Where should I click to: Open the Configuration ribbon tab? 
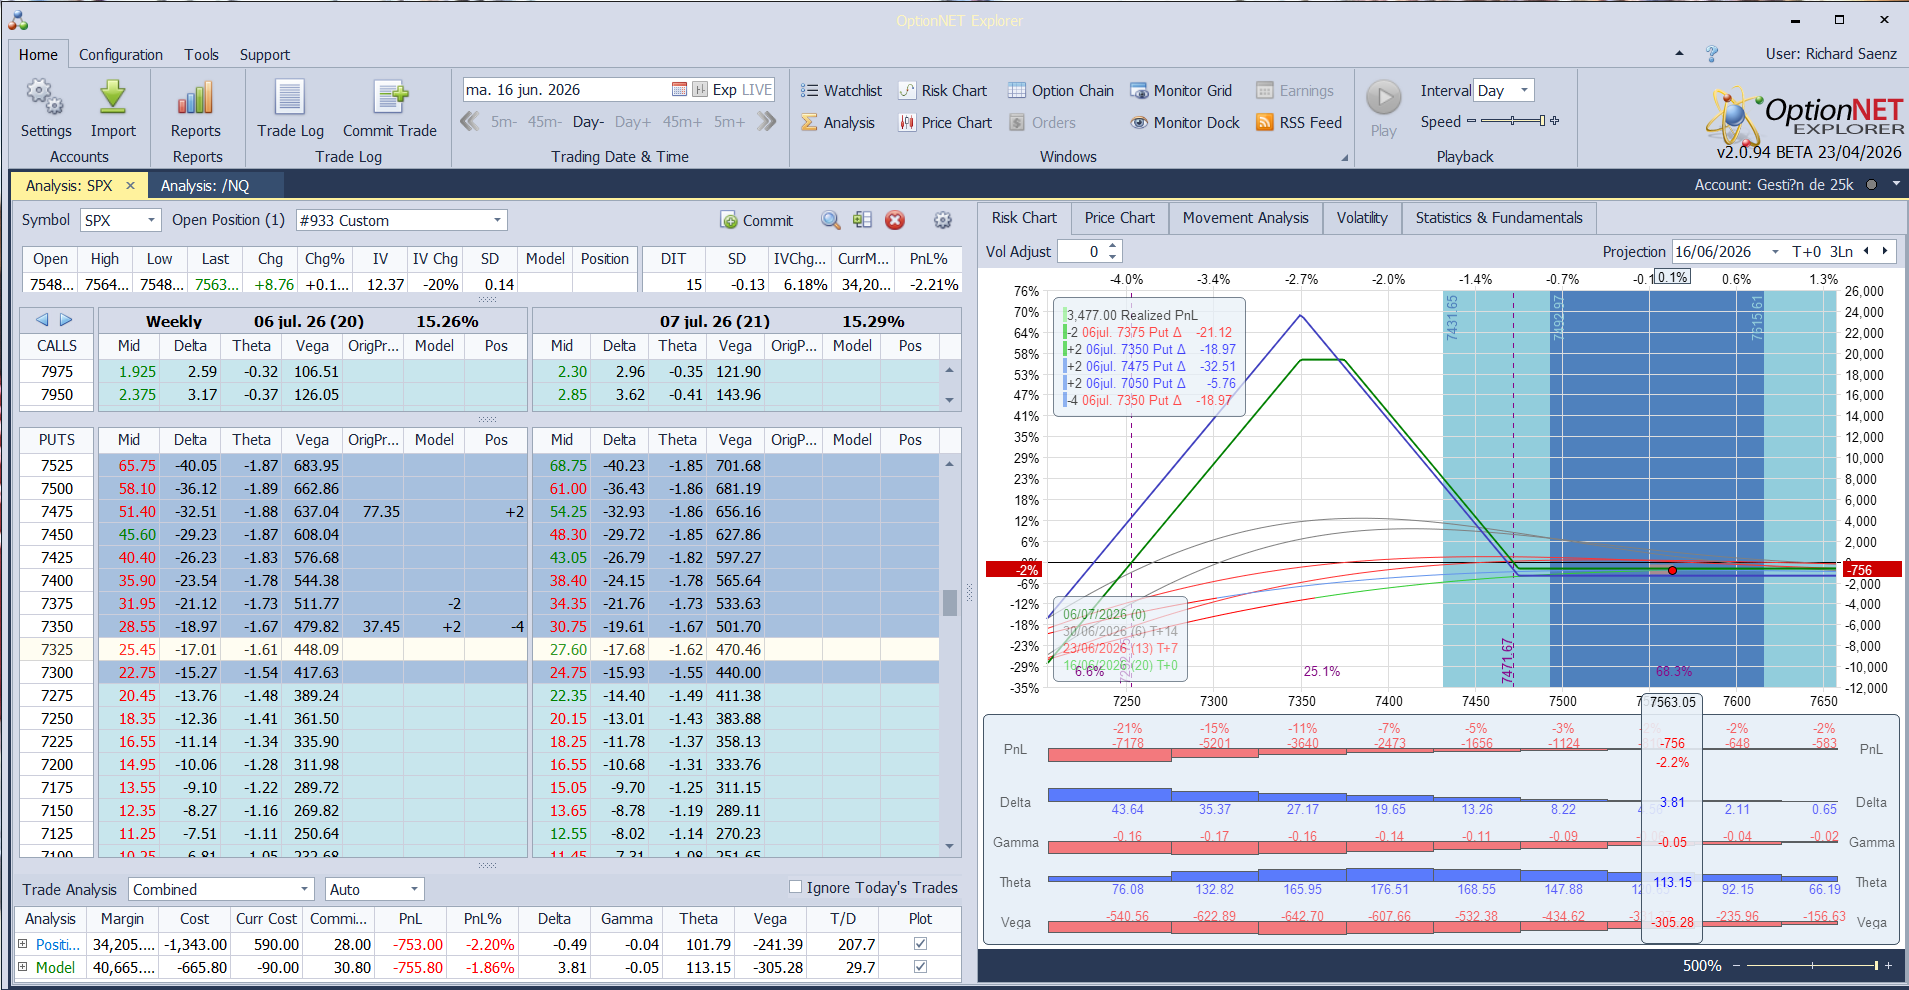click(121, 55)
